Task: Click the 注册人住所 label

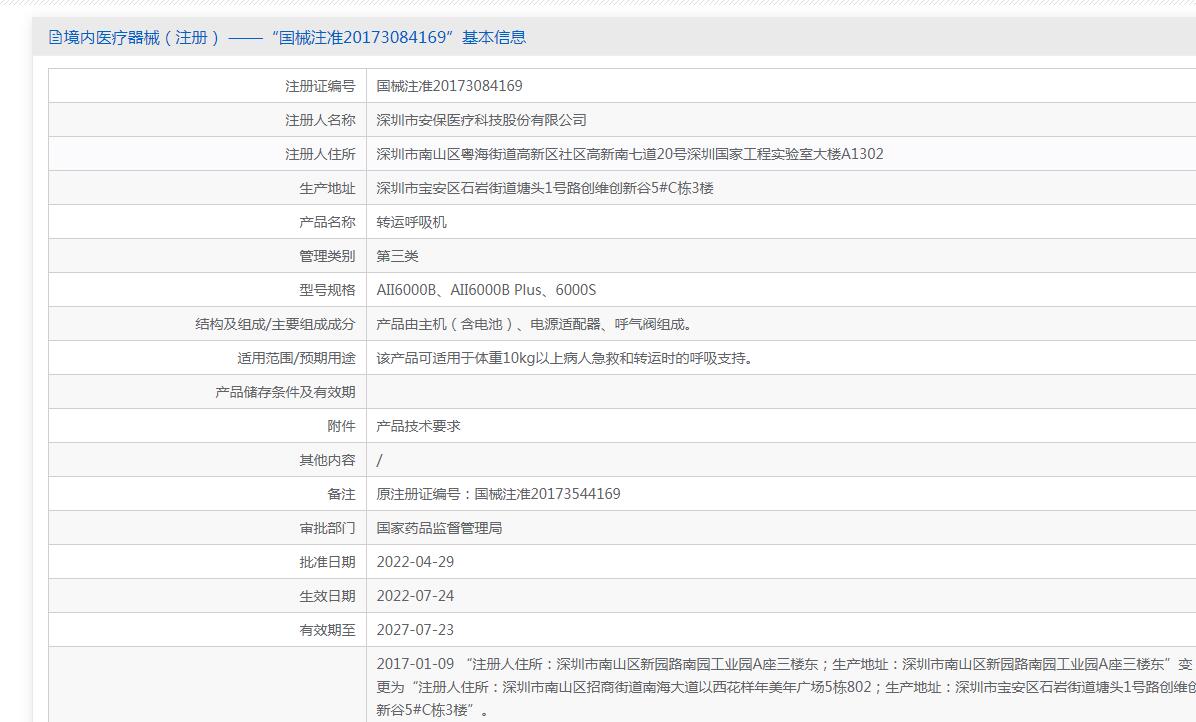Action: point(320,154)
